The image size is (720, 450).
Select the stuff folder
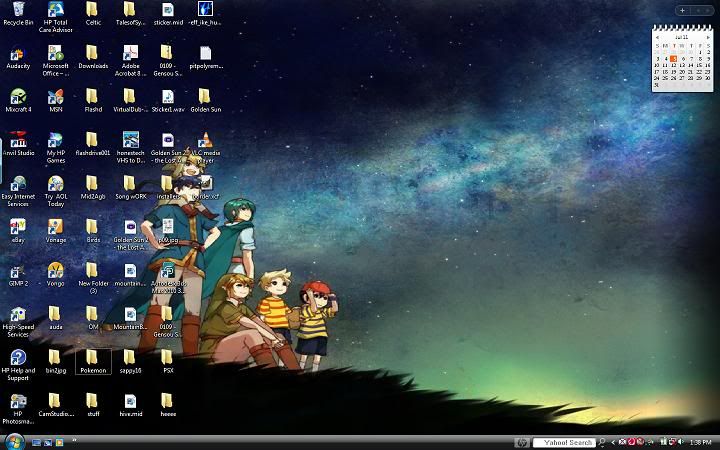(x=93, y=405)
